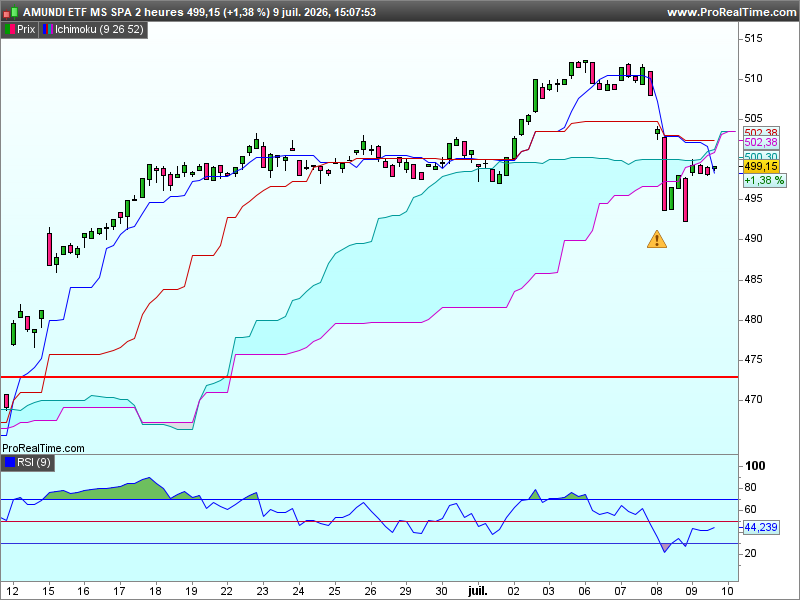Viewport: 800px width, 600px height.
Task: Click the Ichimoku colored lines icon
Action: coord(47,30)
